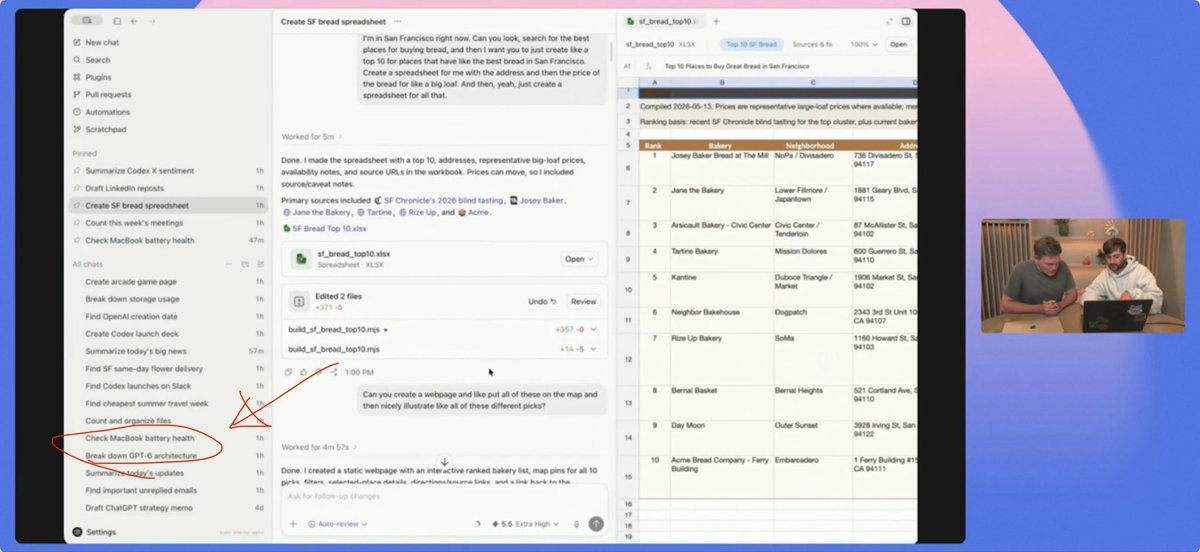The width and height of the screenshot is (1200, 552).
Task: Open SF Chronicle's 2026 blind tasting link
Action: point(437,200)
